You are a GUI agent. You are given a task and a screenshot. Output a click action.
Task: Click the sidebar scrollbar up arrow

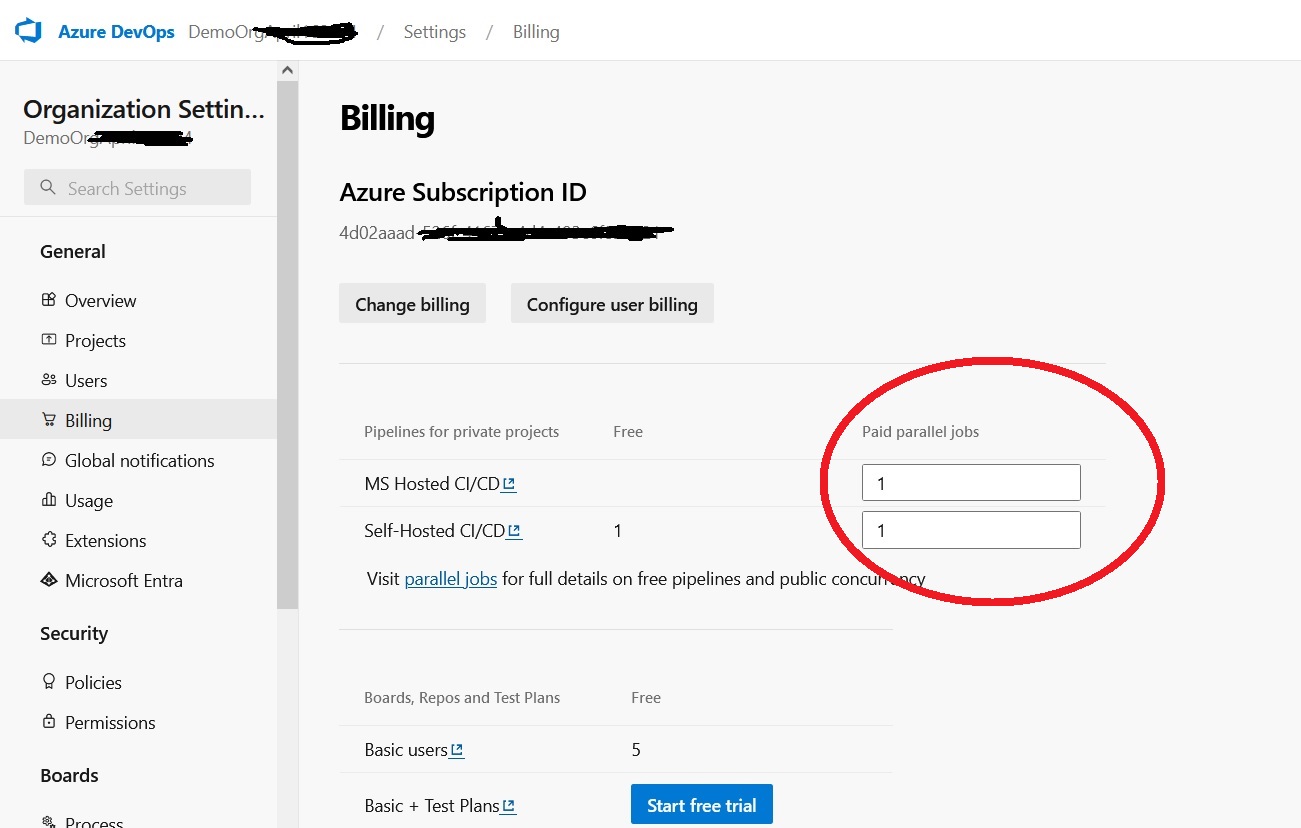coord(287,70)
